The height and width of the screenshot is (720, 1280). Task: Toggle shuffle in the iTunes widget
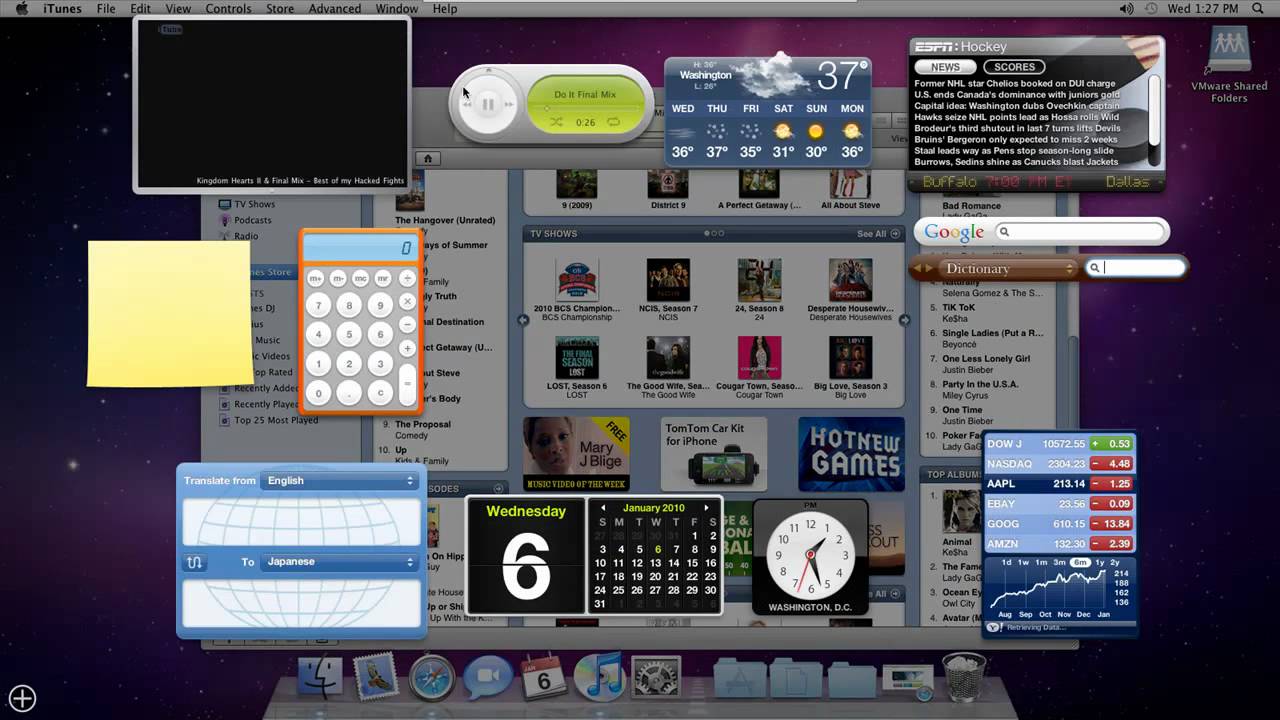point(557,122)
